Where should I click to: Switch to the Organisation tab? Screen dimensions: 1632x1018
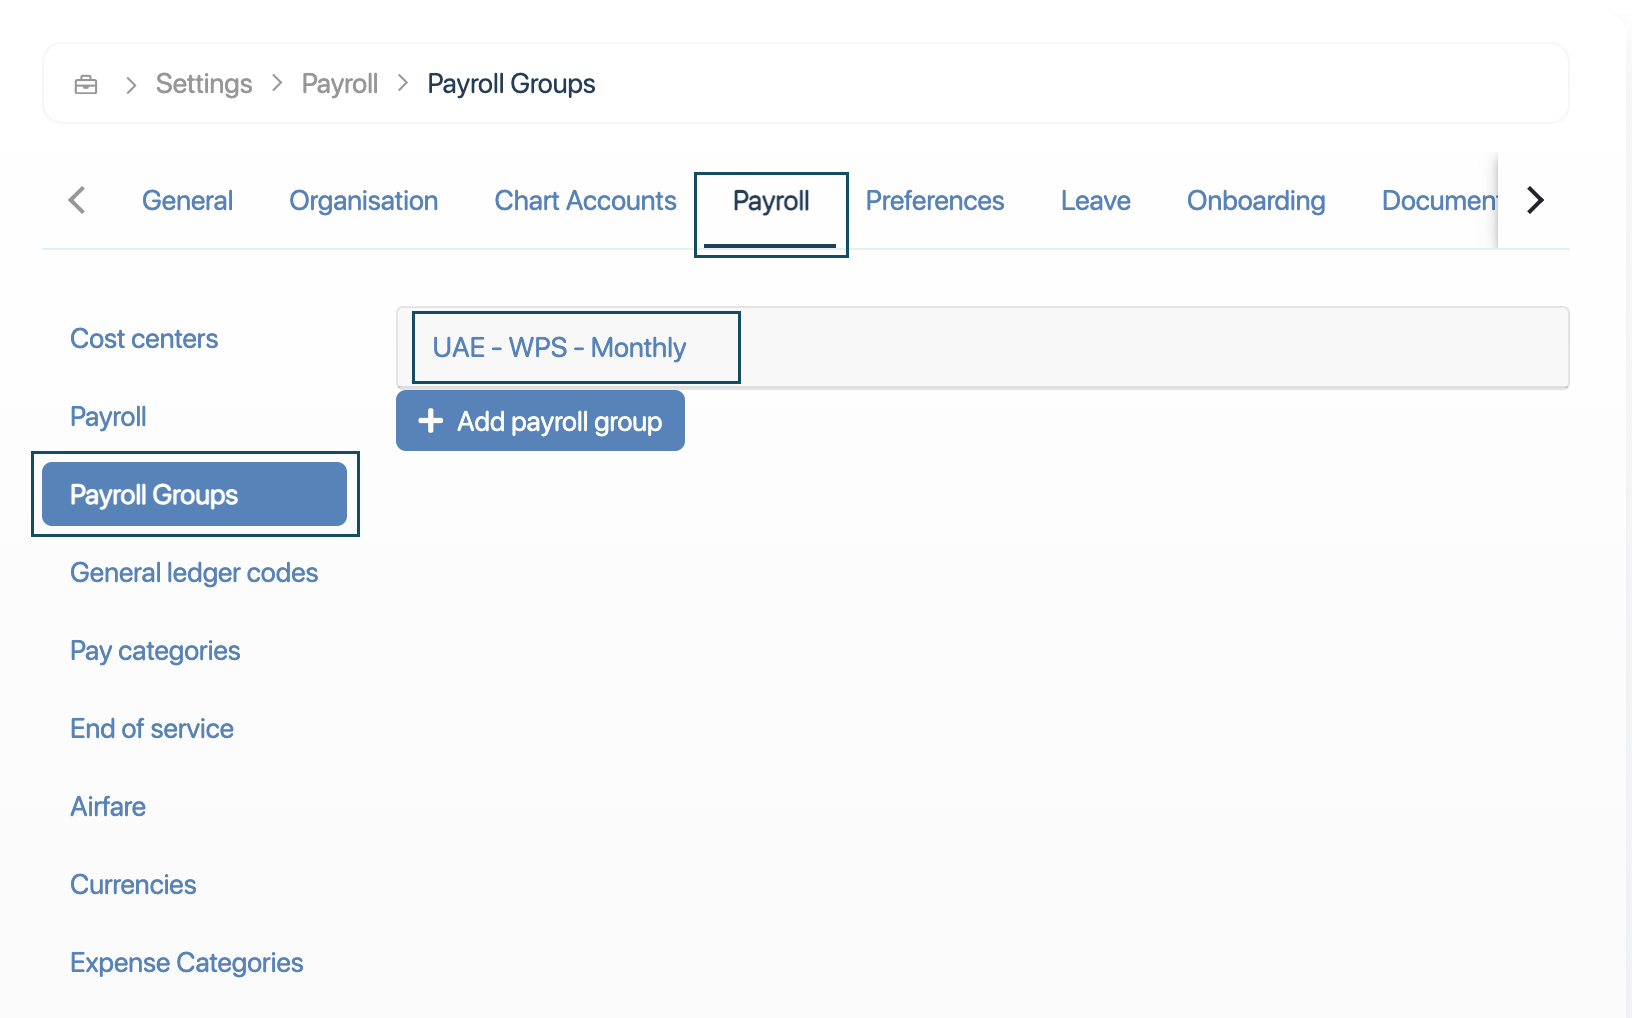click(363, 201)
